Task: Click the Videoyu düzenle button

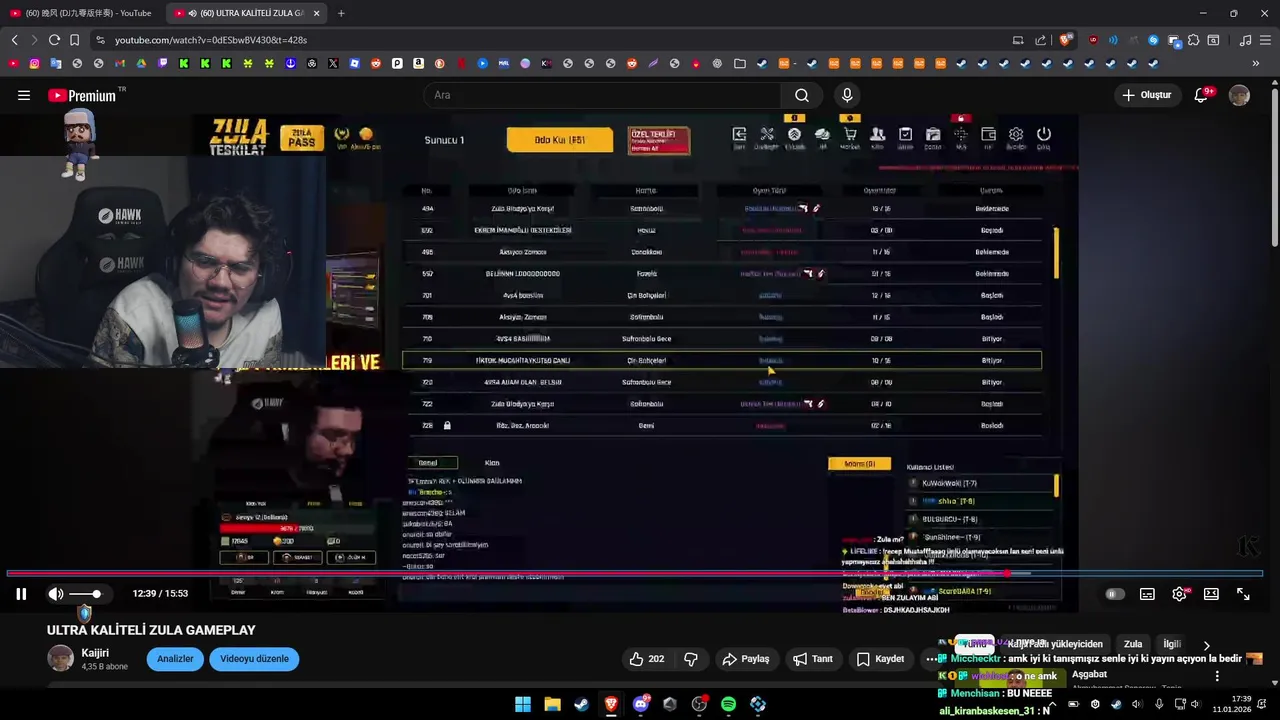Action: coord(254,659)
